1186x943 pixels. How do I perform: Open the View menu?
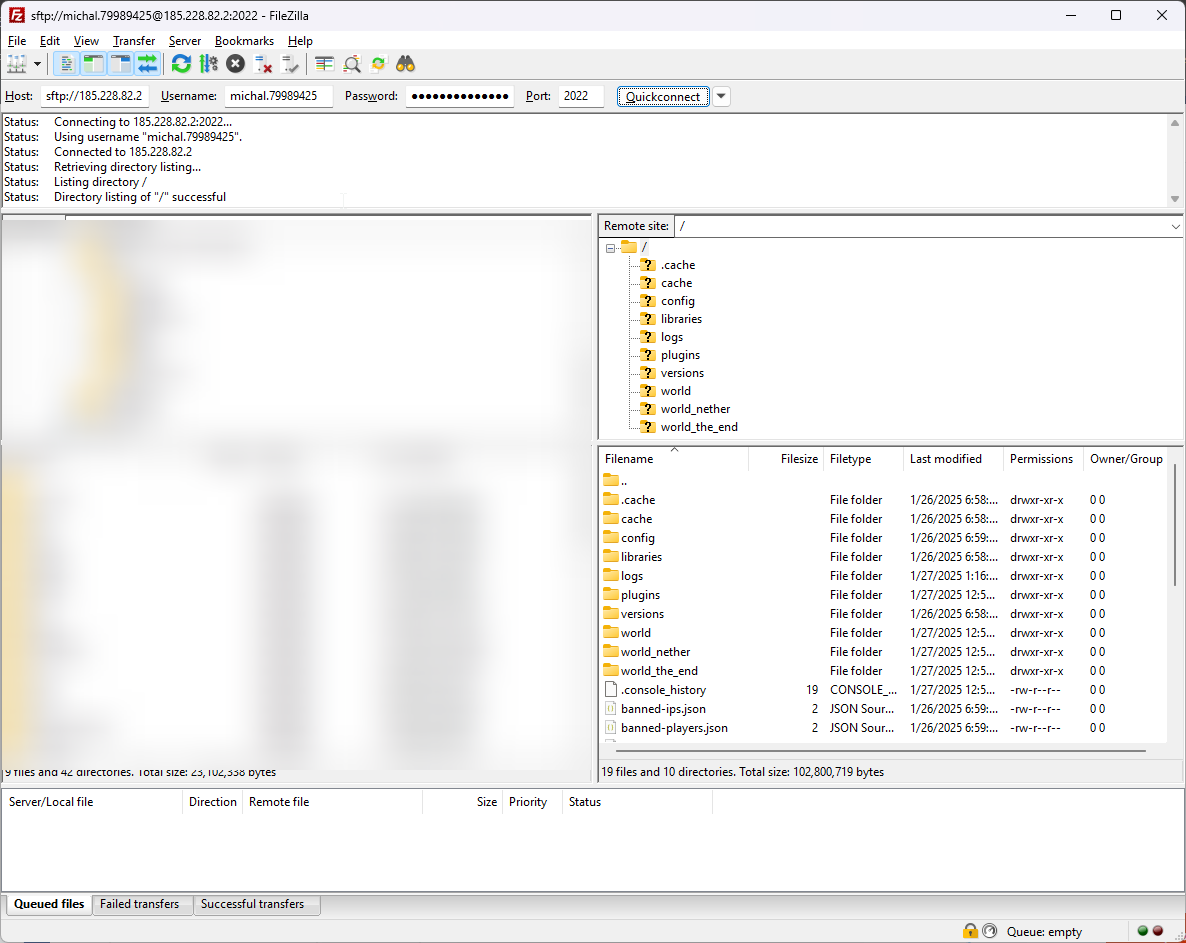(86, 41)
